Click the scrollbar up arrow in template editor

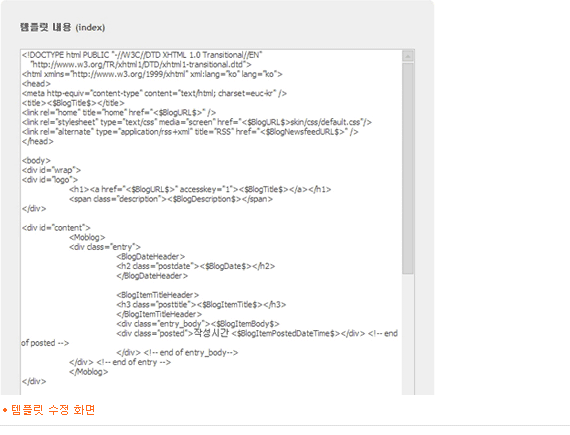pos(408,56)
